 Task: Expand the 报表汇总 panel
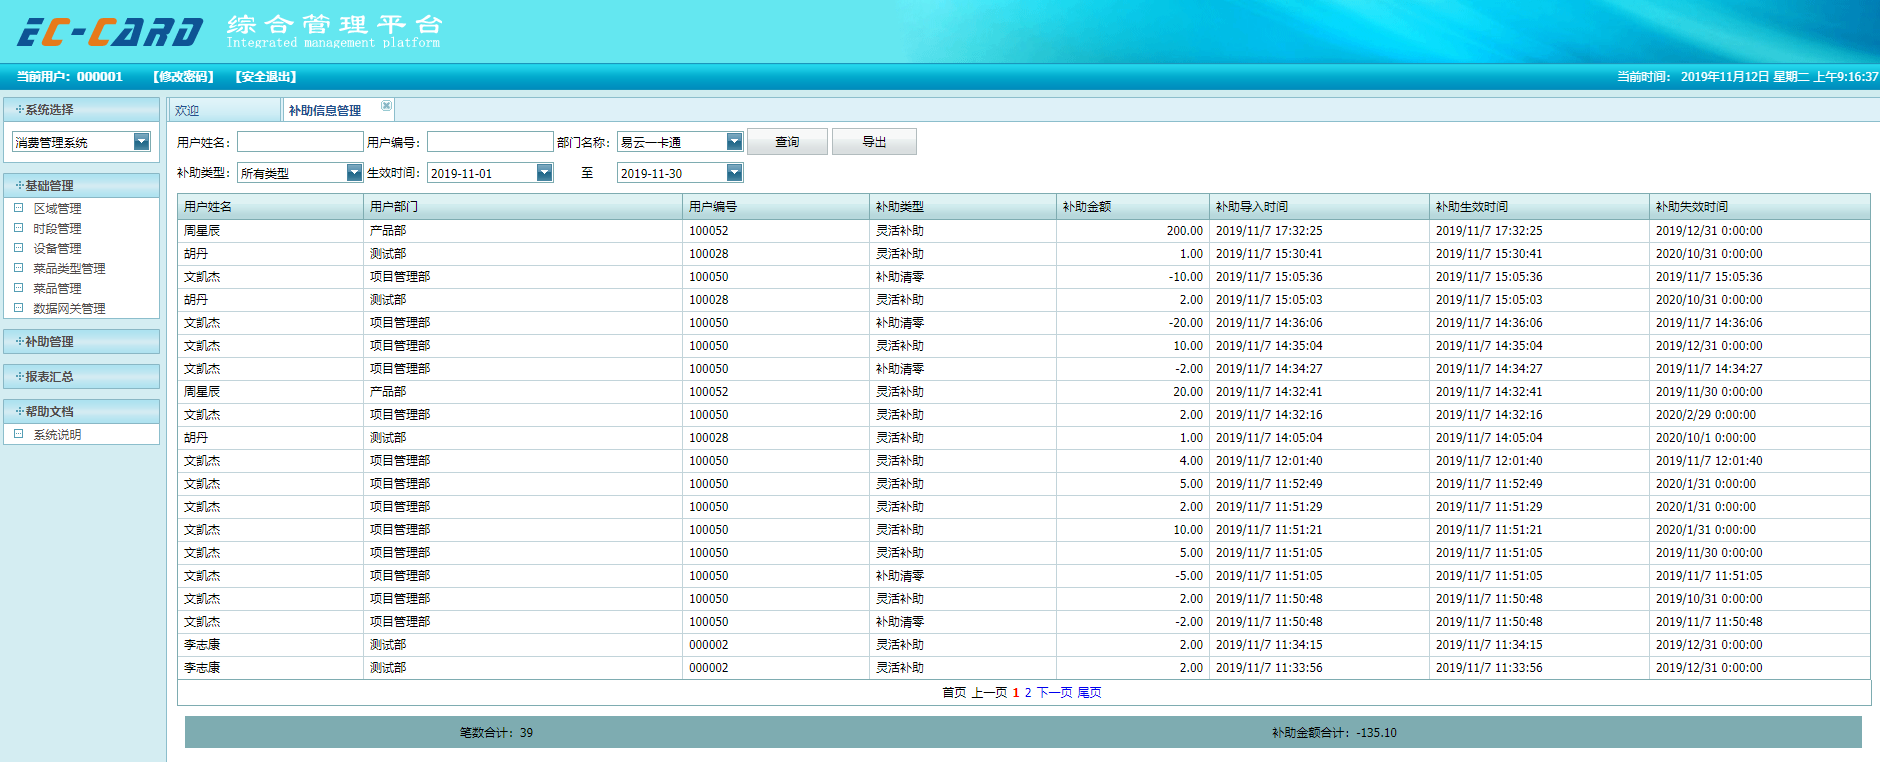(81, 376)
